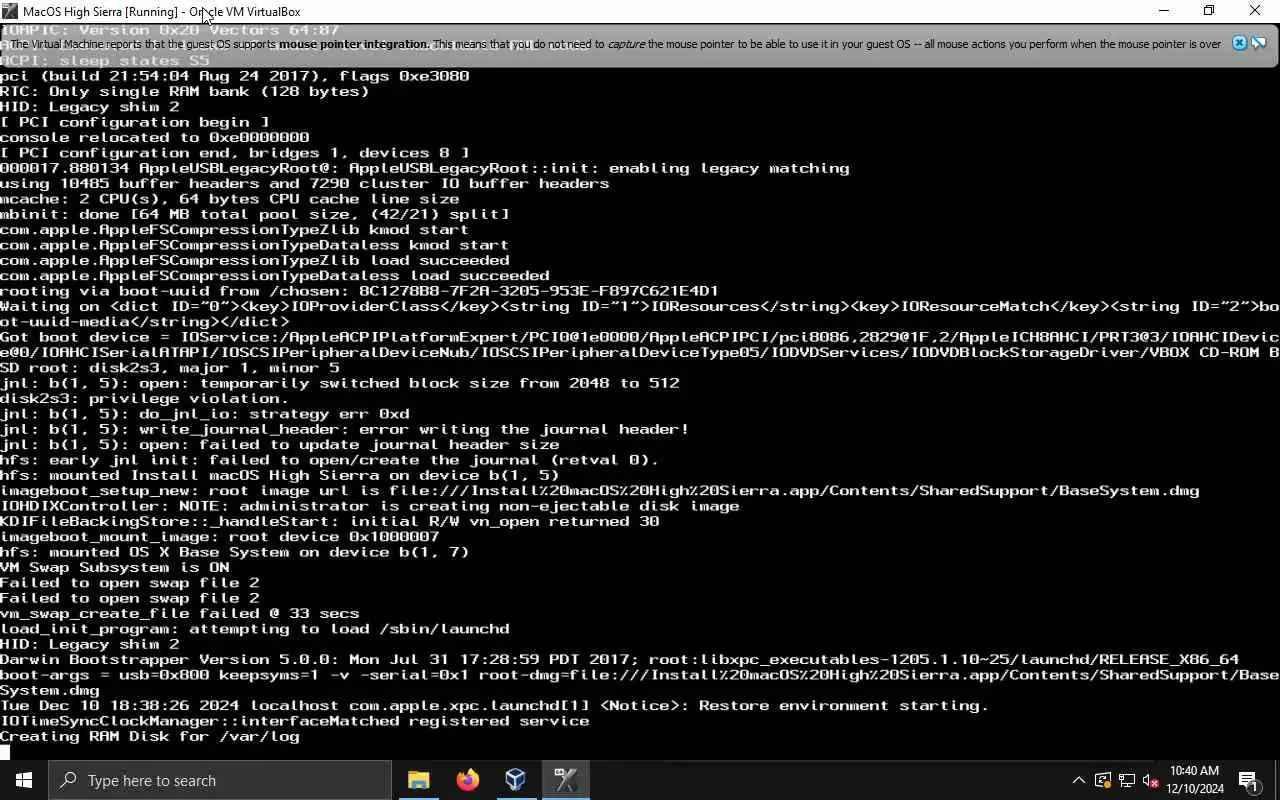Open VirtualBox Manager taskbar icon
The height and width of the screenshot is (800, 1280).
[516, 780]
